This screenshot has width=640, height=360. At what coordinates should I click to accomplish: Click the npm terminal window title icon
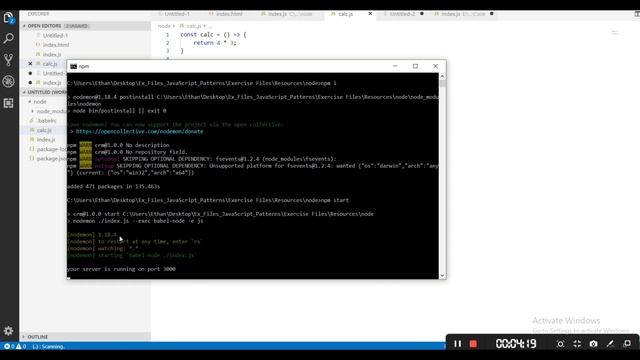coord(73,66)
